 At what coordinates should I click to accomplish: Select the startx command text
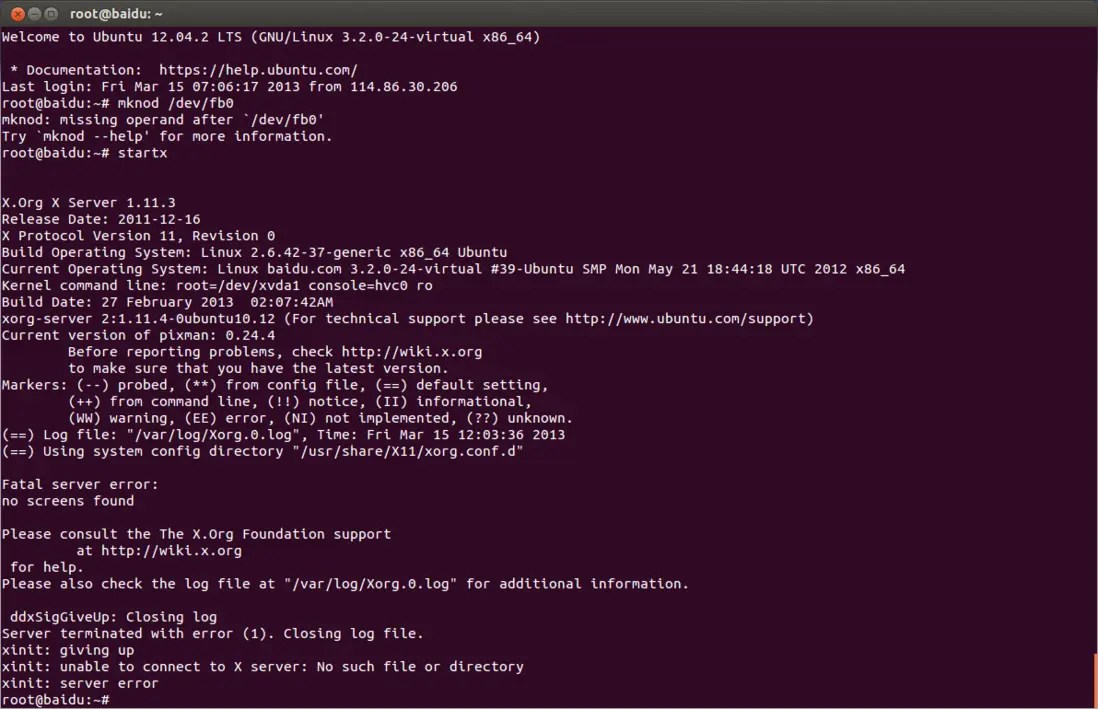coord(142,152)
